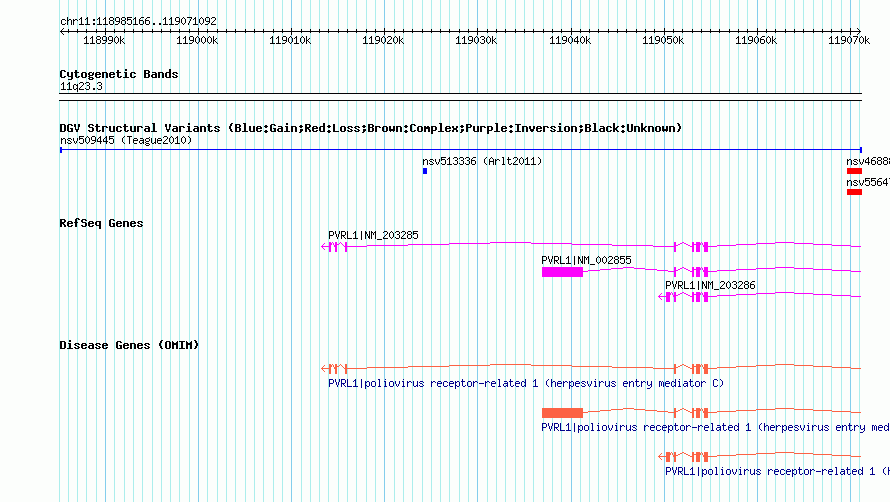Open the Cytogenetic Bands track heading
The width and height of the screenshot is (890, 502).
[119, 74]
